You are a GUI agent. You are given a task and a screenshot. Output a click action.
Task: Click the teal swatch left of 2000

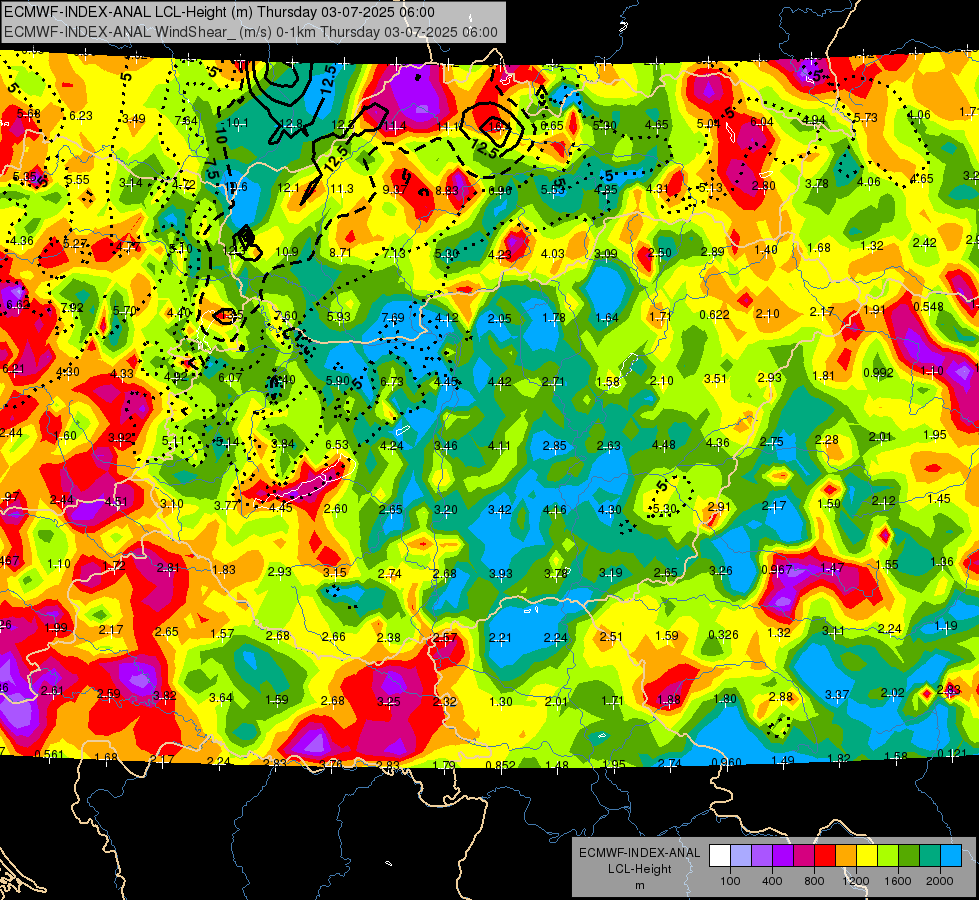point(930,856)
